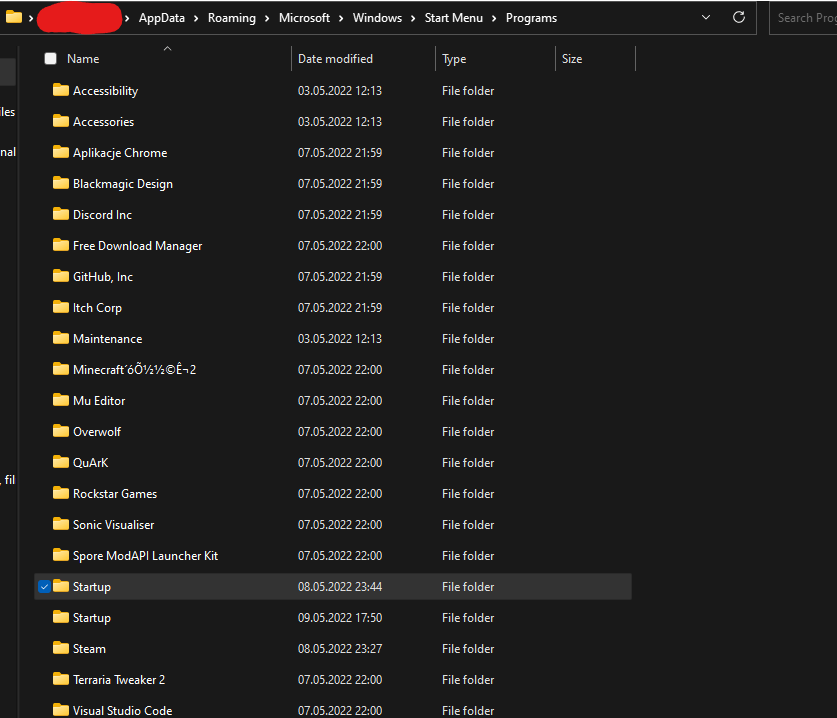Expand the chevron after AppData in path
Image resolution: width=837 pixels, height=718 pixels.
point(196,18)
